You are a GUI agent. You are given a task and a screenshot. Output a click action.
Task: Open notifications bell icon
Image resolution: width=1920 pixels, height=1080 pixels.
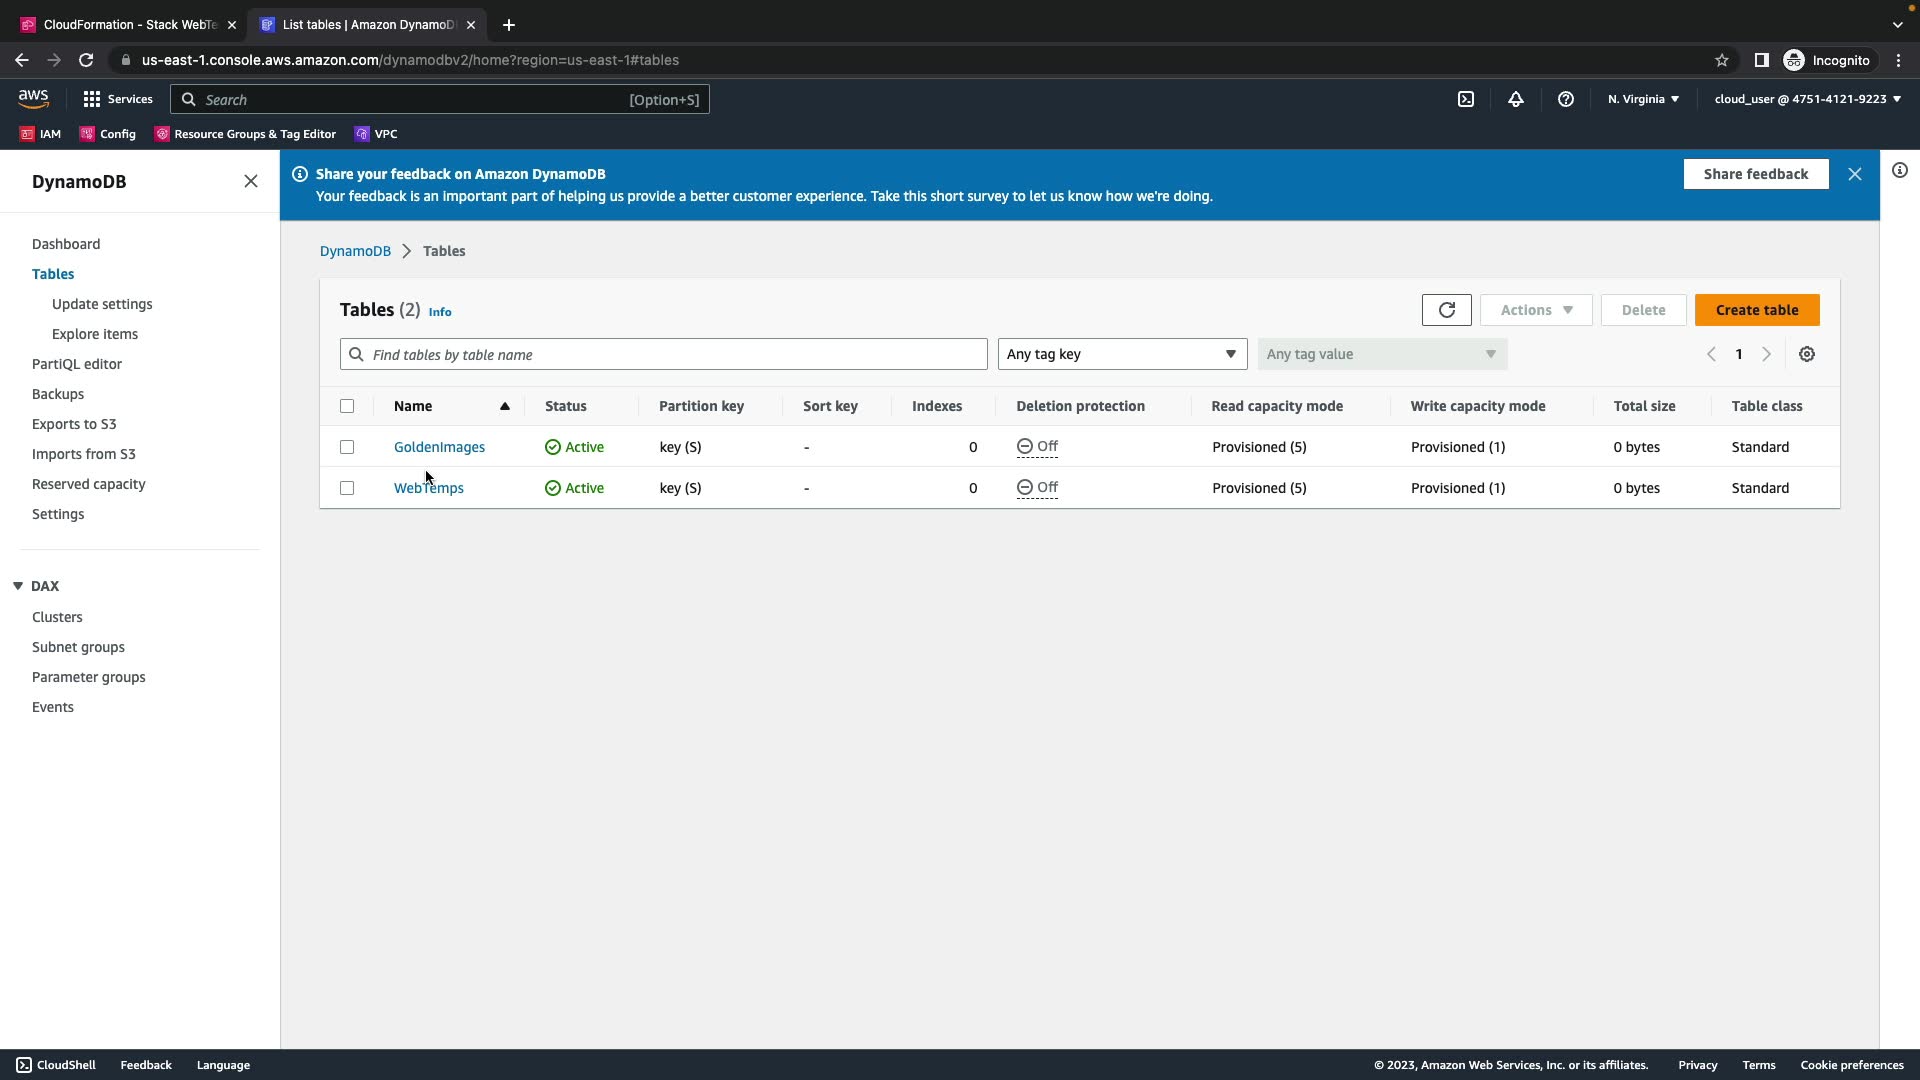tap(1515, 99)
